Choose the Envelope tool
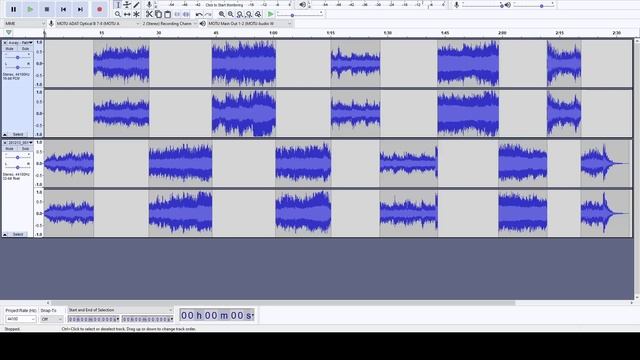Screen dimensions: 640x360 pos(127,5)
